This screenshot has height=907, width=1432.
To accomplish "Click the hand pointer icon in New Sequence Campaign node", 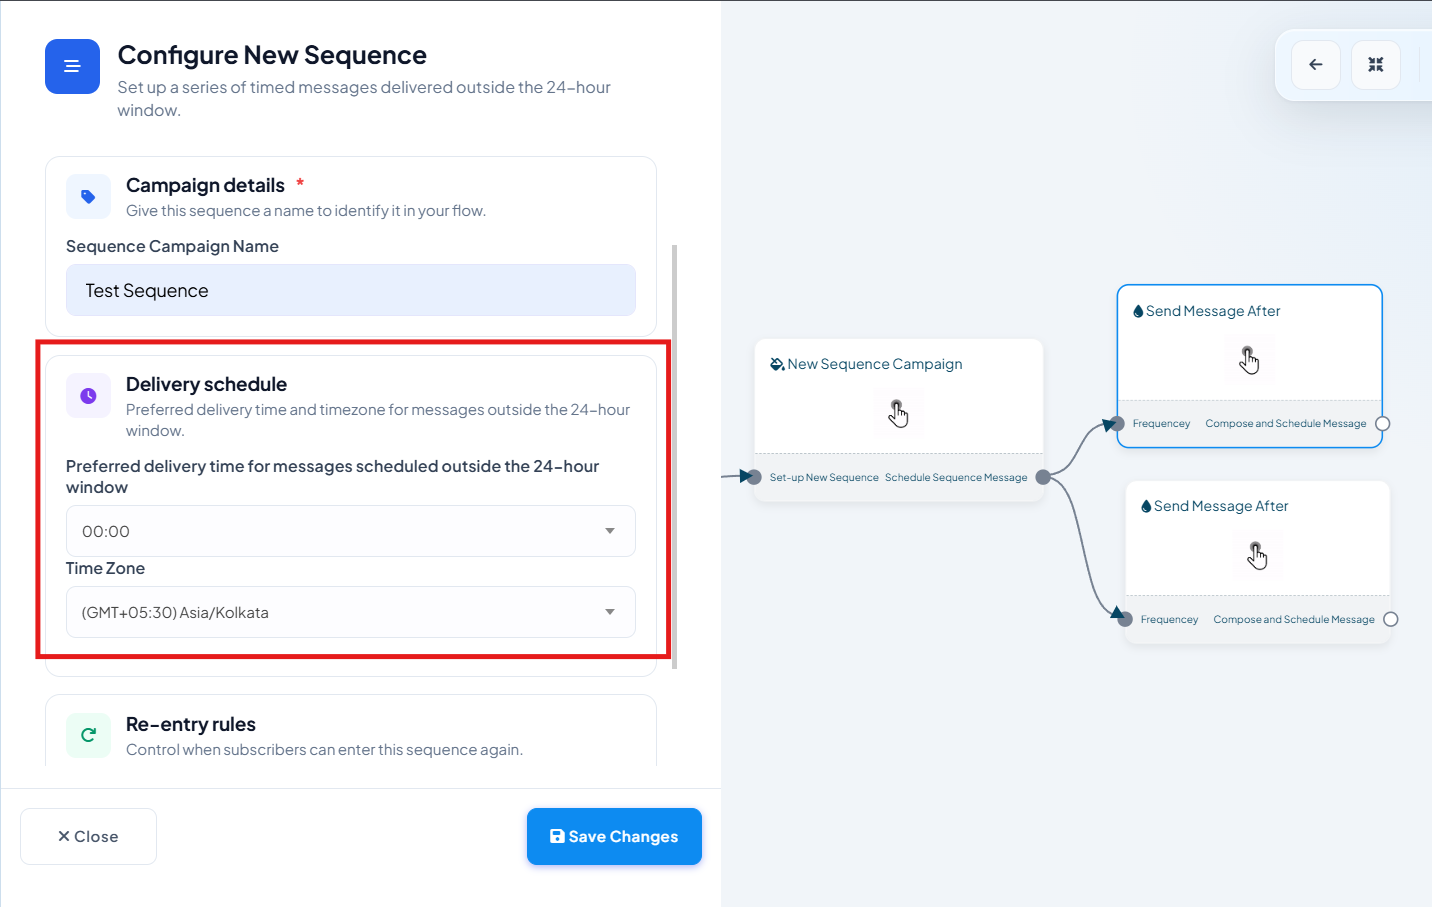I will tap(898, 413).
